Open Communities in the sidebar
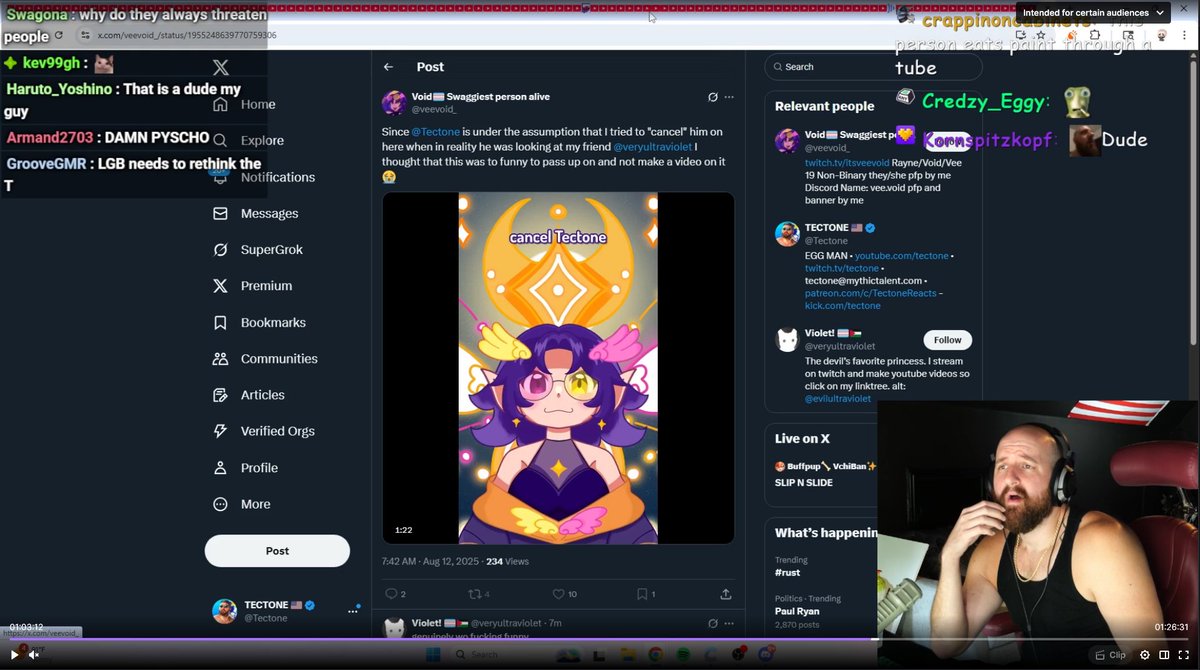 pyautogui.click(x=265, y=359)
